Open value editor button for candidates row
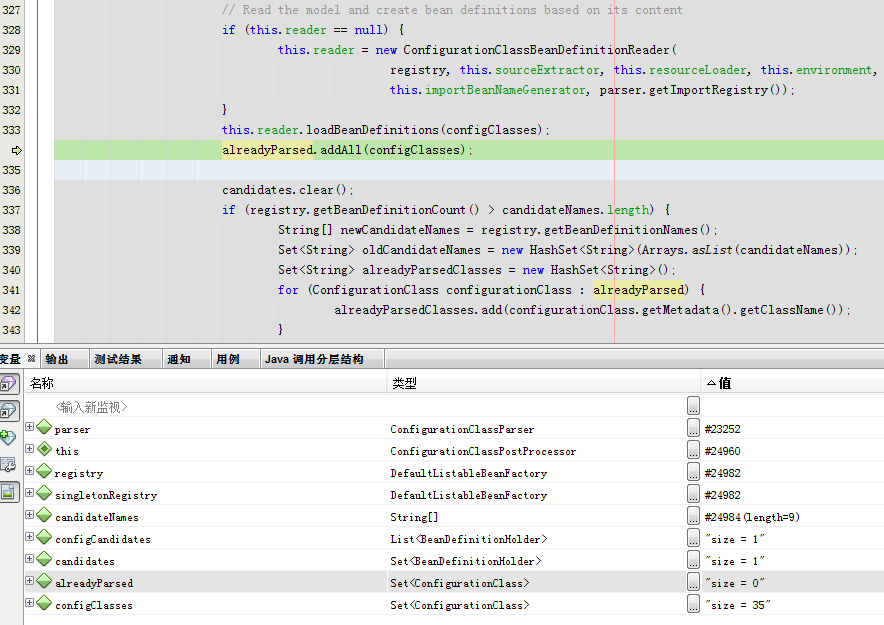The image size is (884, 625). click(693, 559)
